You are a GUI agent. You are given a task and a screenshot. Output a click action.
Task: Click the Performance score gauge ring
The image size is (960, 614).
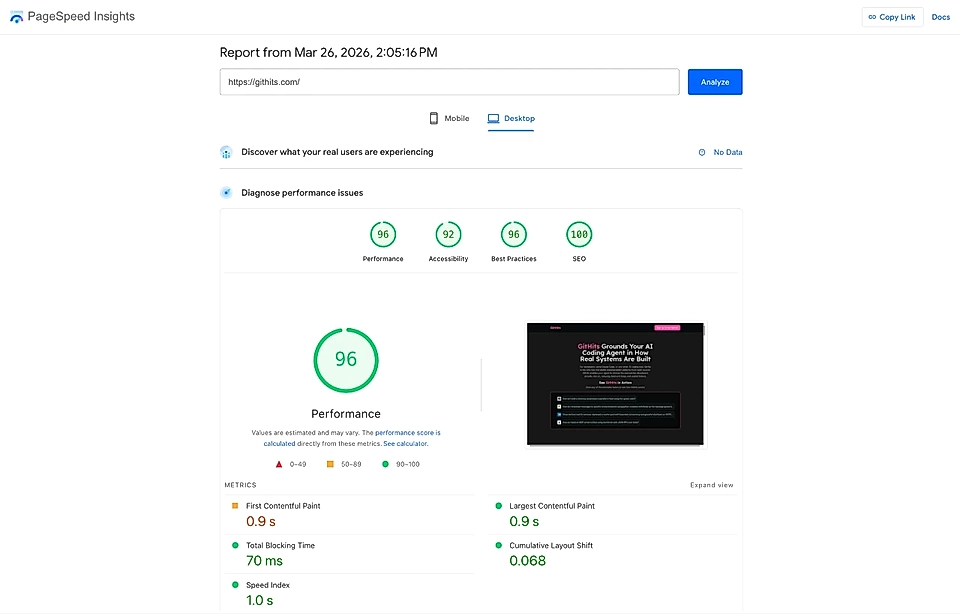coord(346,359)
